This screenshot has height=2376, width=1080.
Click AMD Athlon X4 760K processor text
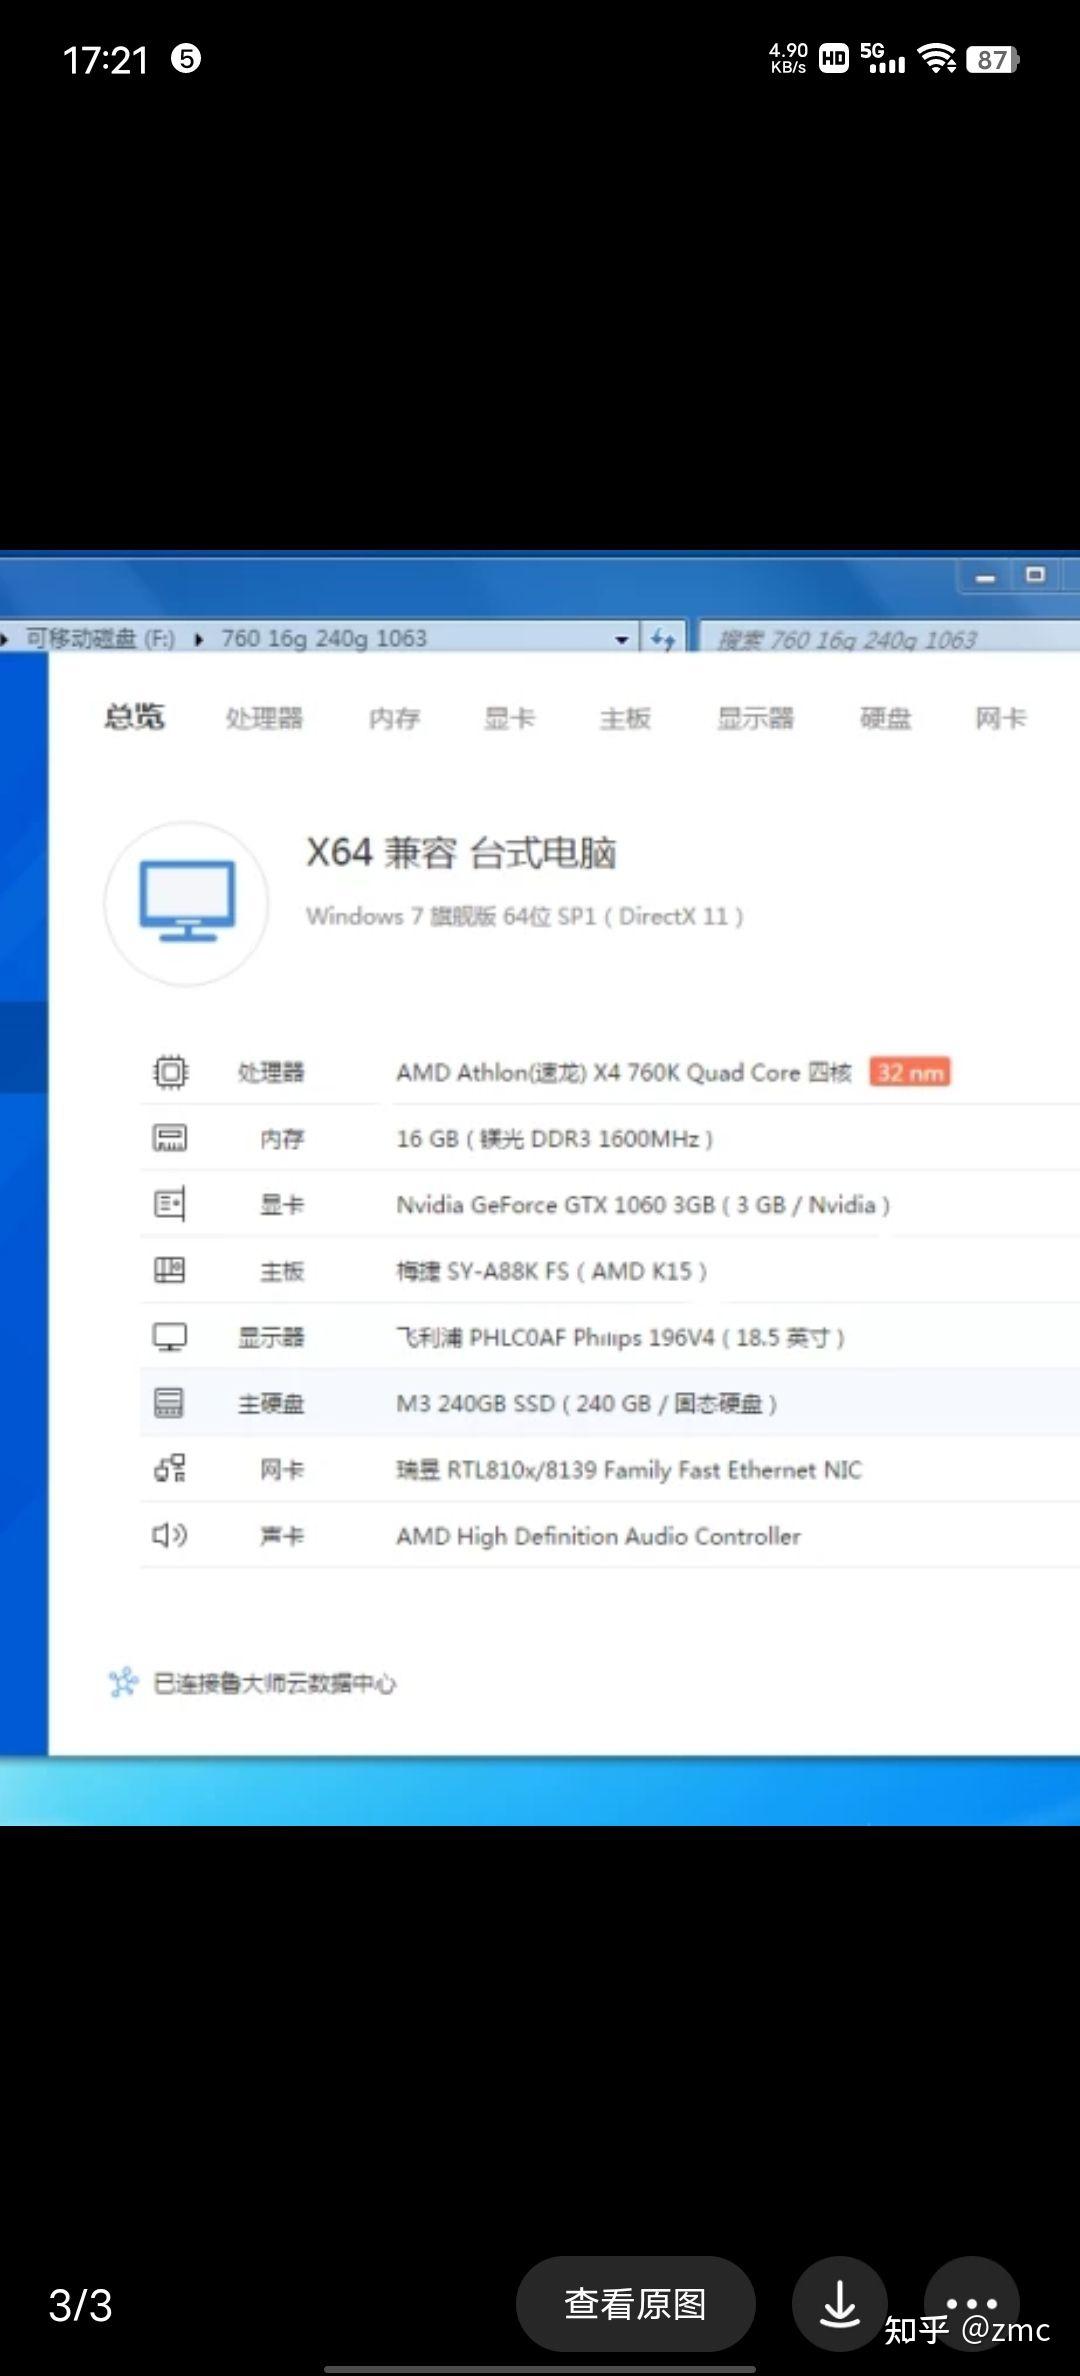[624, 1072]
